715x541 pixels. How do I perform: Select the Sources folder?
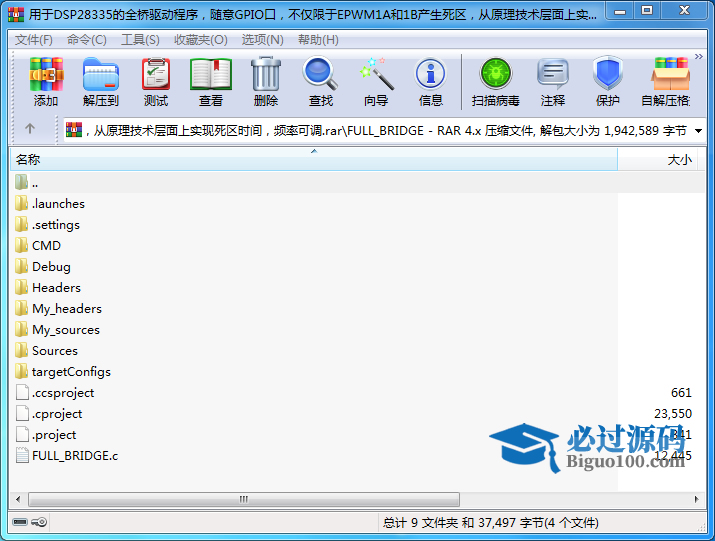tap(55, 350)
